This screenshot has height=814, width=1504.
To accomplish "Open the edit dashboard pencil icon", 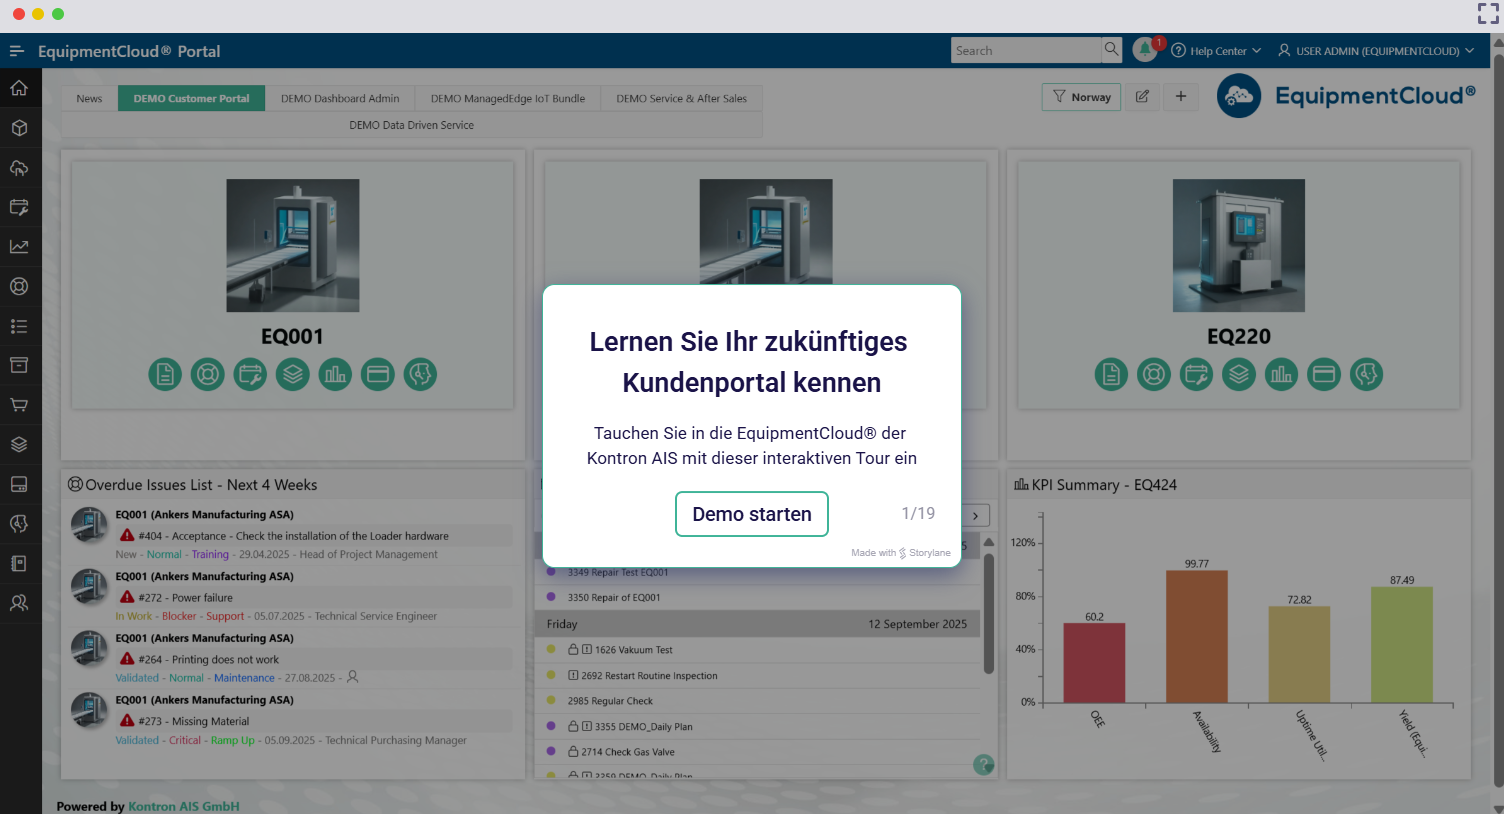I will click(1142, 97).
